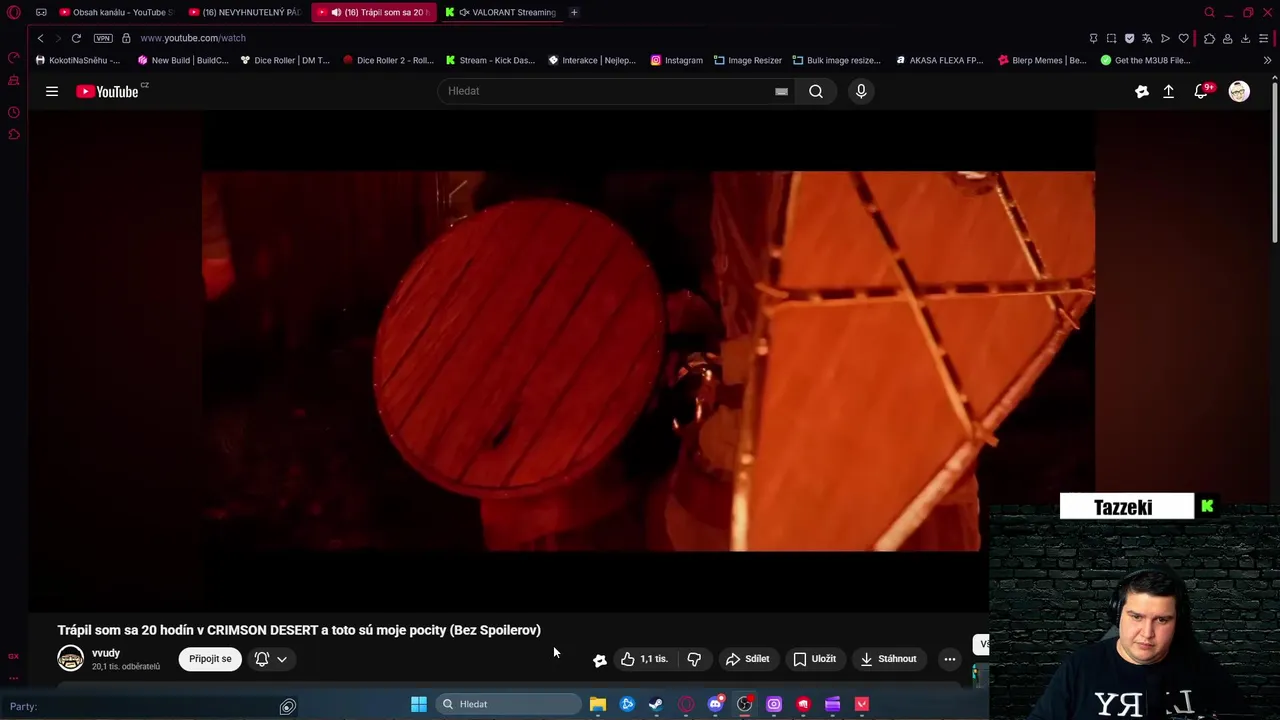The width and height of the screenshot is (1280, 720).
Task: Add page to bookmarks heart icon
Action: tap(1184, 38)
